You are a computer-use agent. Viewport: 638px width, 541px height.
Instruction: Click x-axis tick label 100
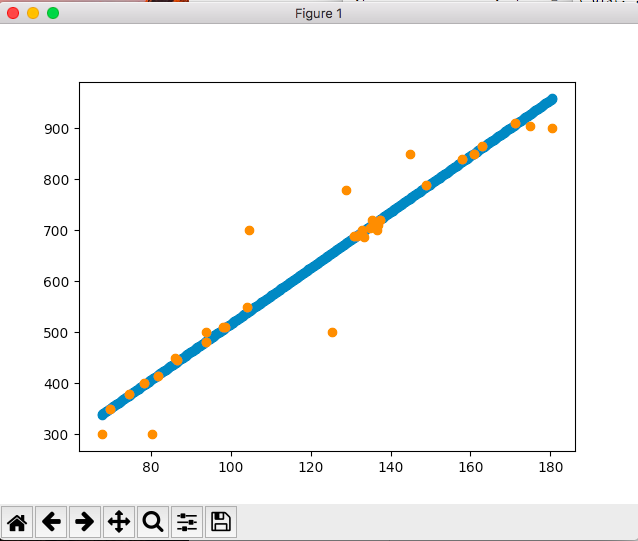pyautogui.click(x=231, y=467)
